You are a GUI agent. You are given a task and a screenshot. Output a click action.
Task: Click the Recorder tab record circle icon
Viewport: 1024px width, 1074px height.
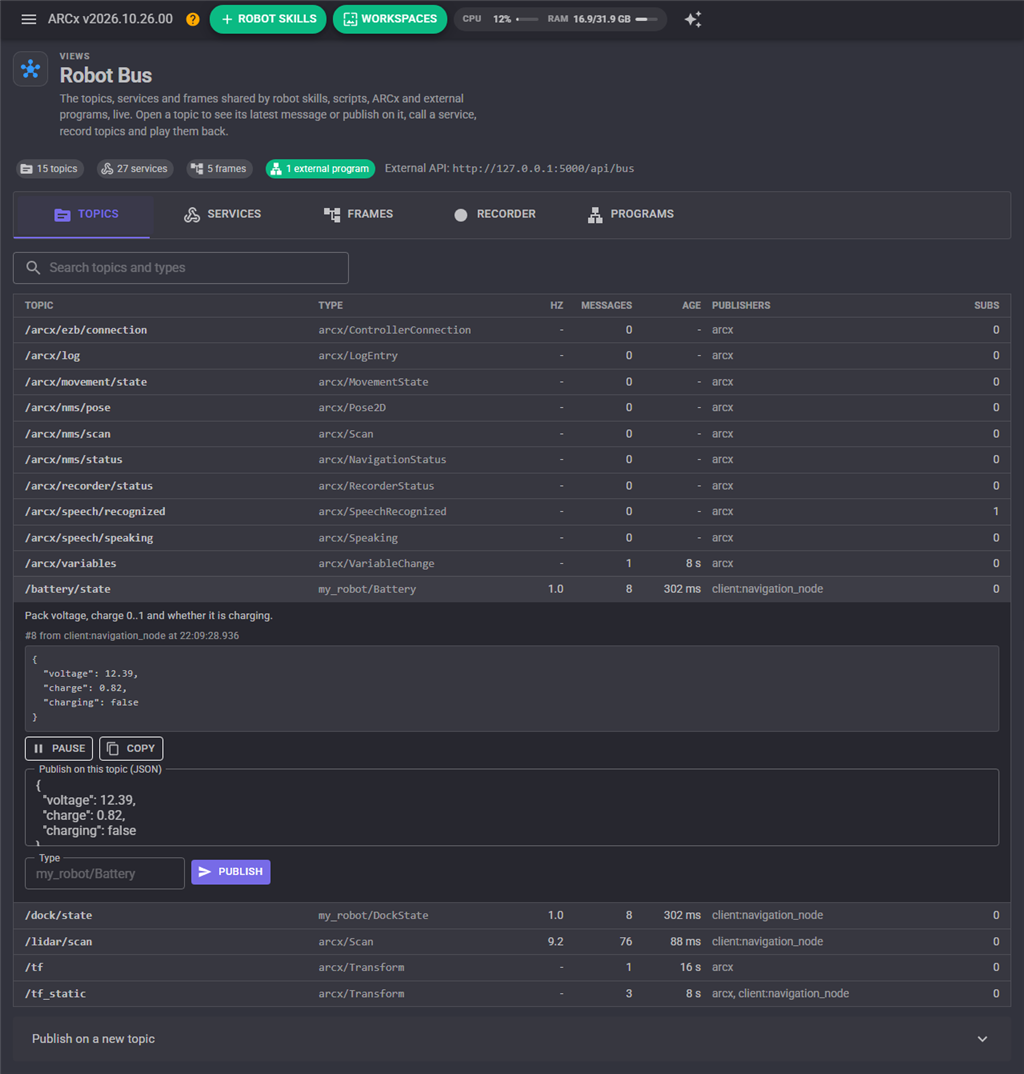tap(461, 214)
